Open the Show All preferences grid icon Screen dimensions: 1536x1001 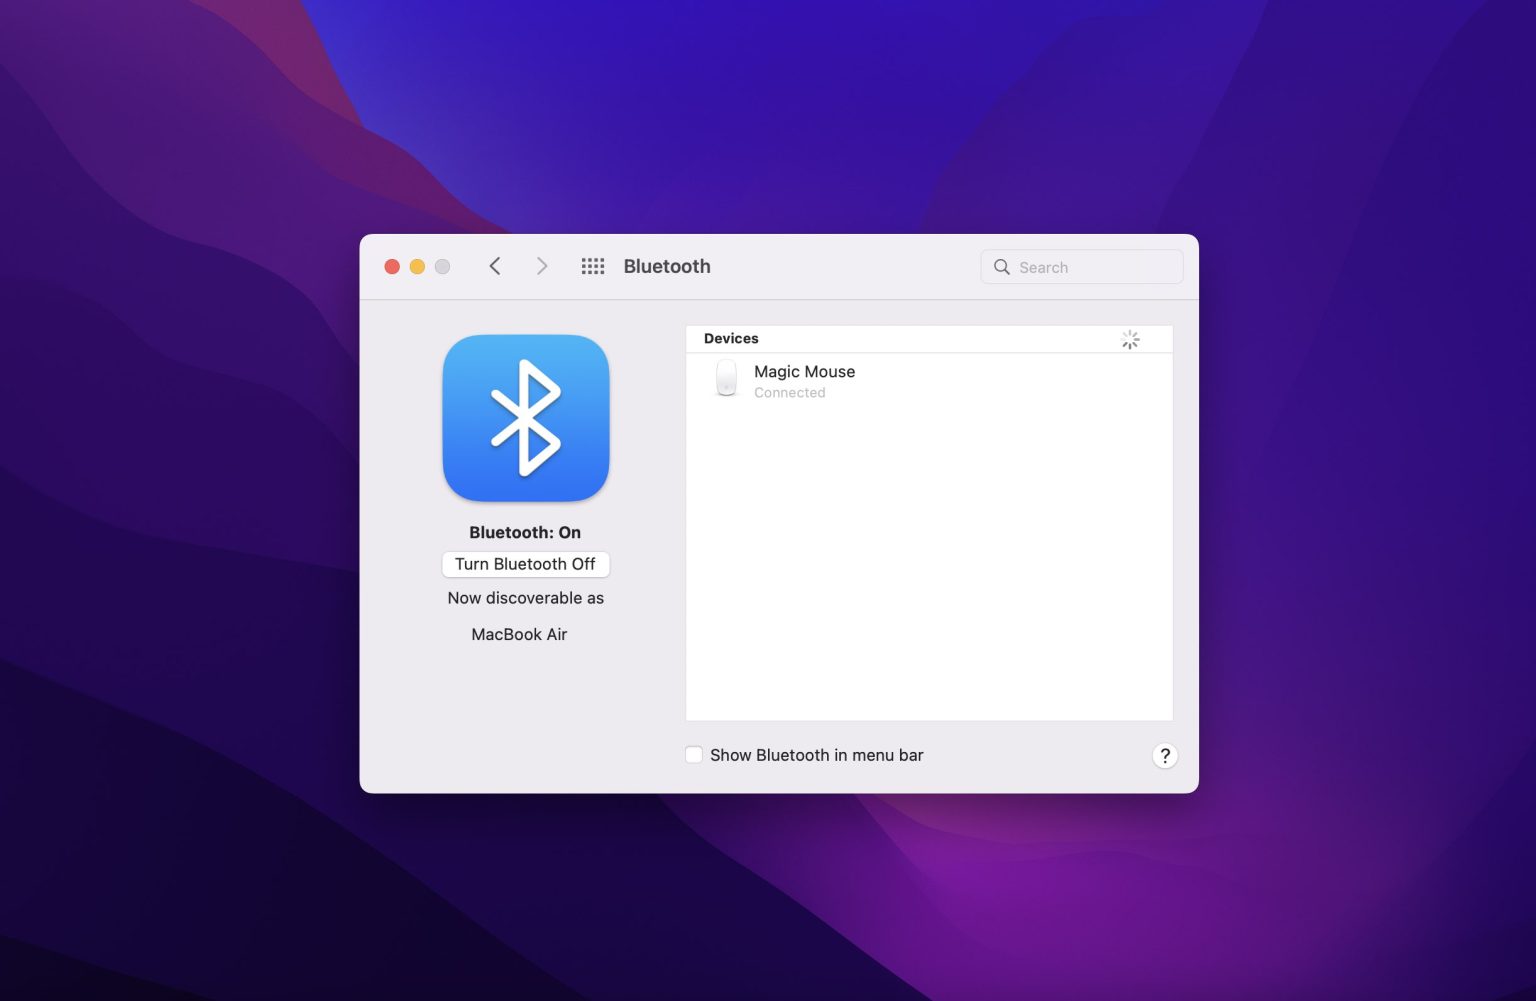(593, 266)
